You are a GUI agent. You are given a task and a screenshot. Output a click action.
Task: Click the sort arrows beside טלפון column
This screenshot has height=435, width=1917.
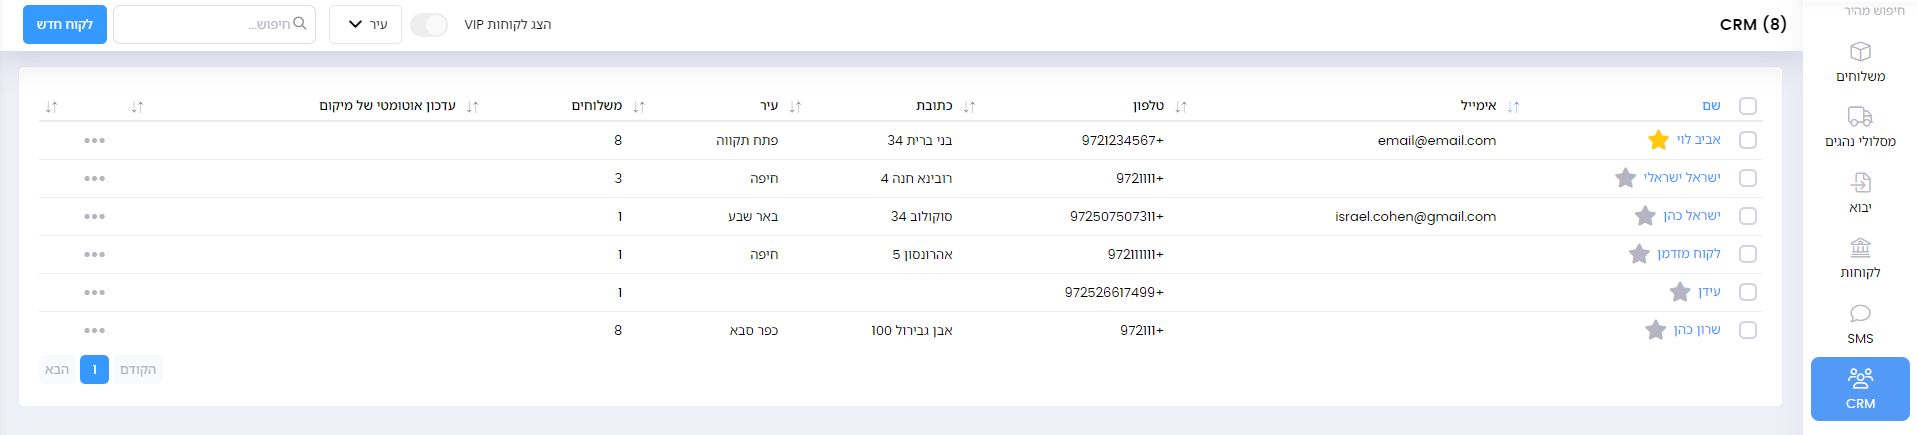pyautogui.click(x=1181, y=106)
